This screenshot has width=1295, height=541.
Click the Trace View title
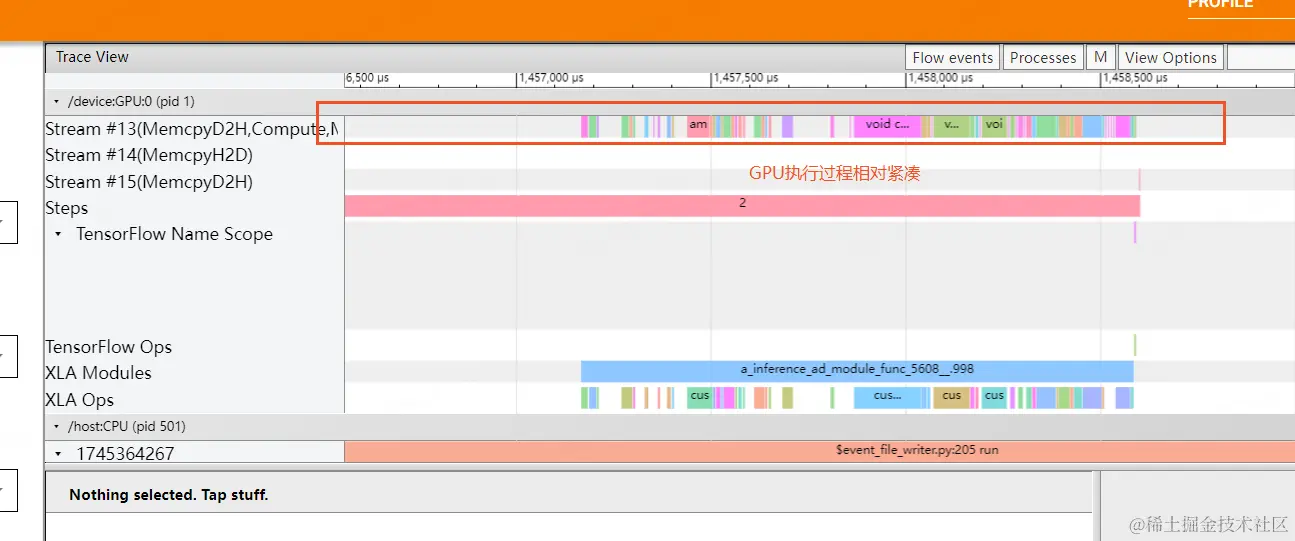pos(92,57)
